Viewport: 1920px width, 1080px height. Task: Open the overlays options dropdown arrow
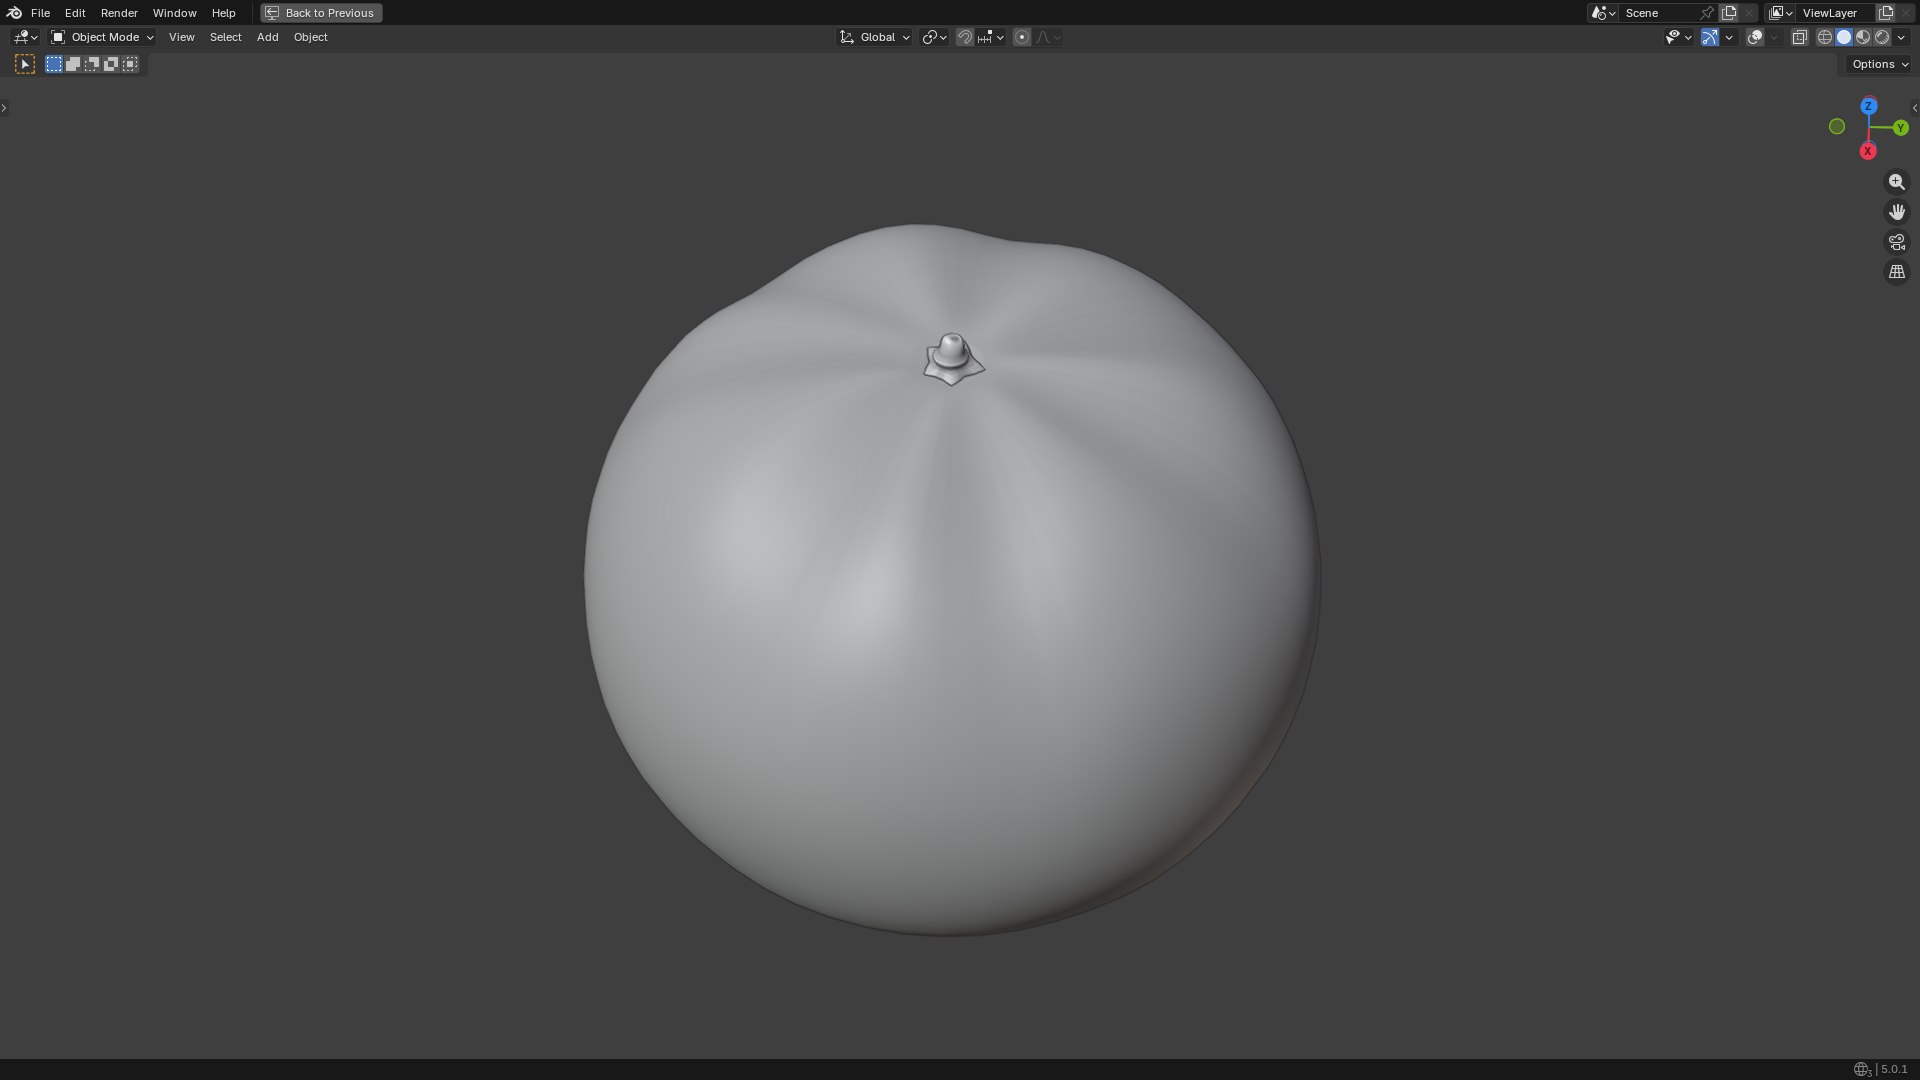(1774, 37)
